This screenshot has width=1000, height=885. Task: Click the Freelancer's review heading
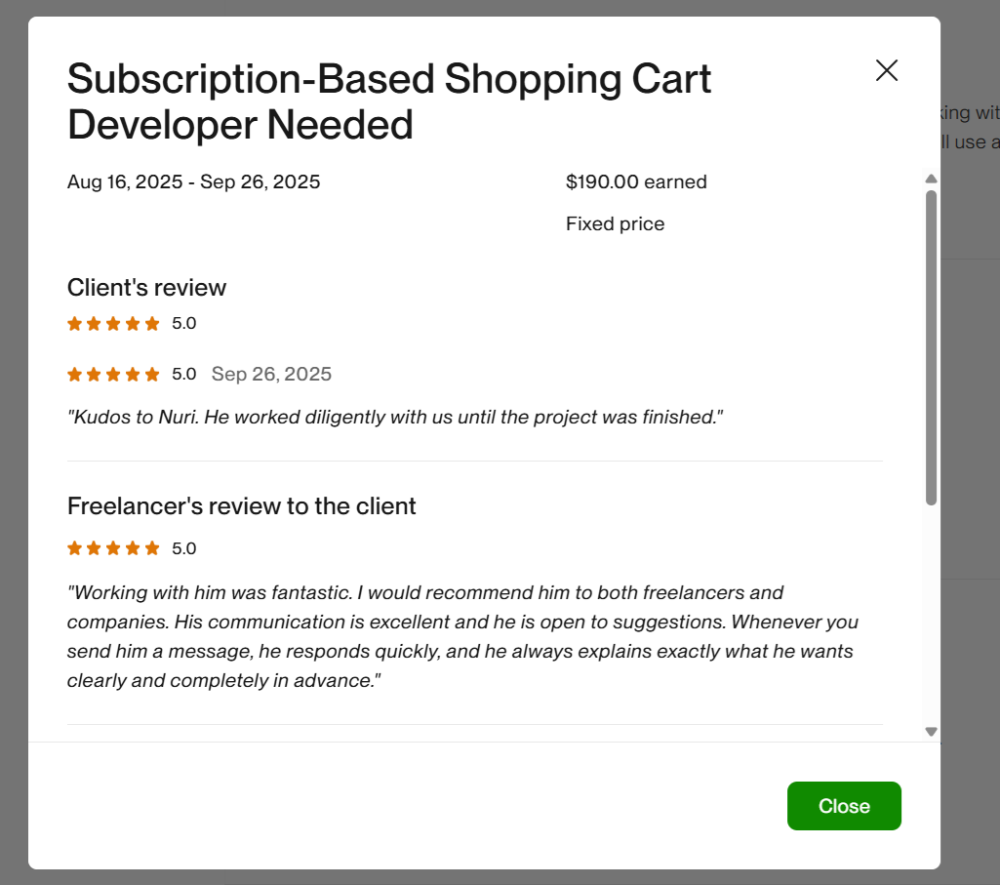(x=241, y=506)
